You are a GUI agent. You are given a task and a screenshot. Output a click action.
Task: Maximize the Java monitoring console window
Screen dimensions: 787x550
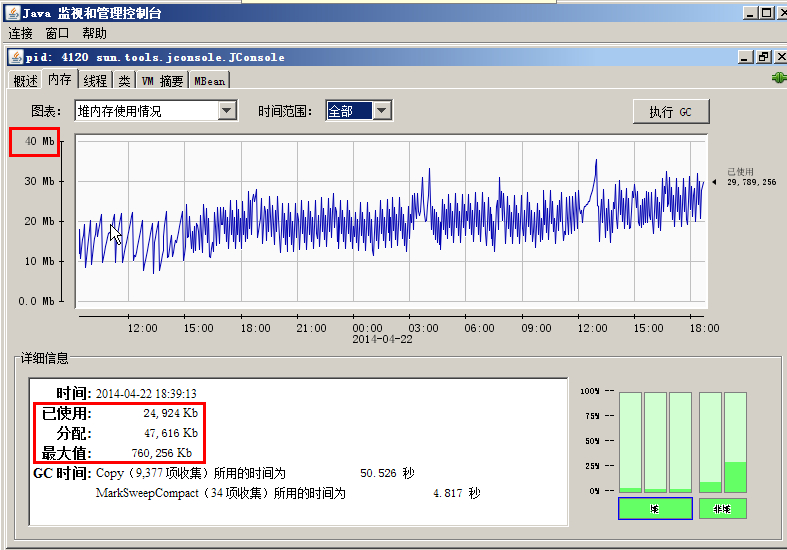coord(766,13)
